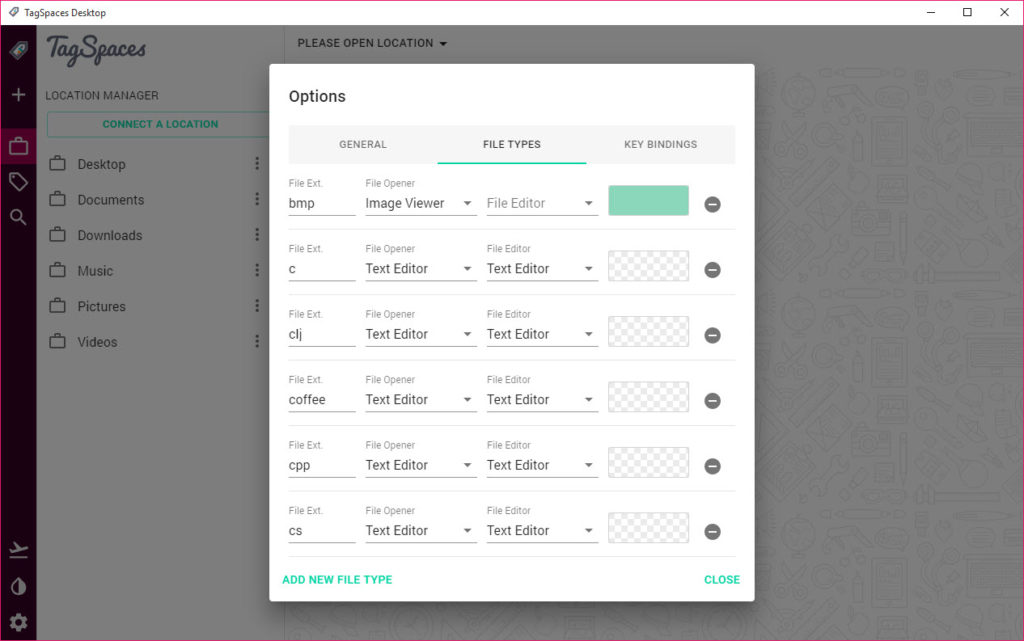Click the coffee file extension field
The height and width of the screenshot is (641, 1024).
pos(321,400)
